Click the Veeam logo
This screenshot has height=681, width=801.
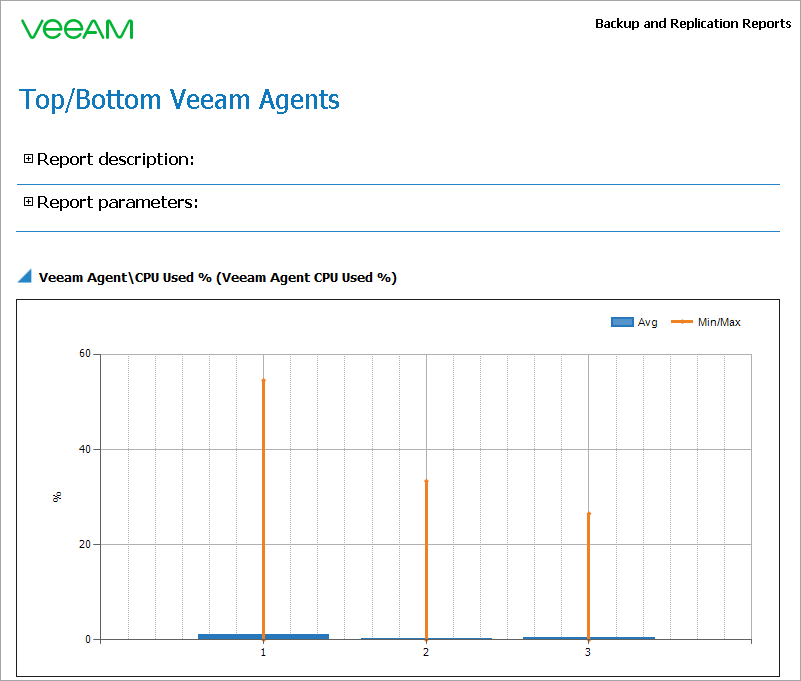click(x=77, y=29)
